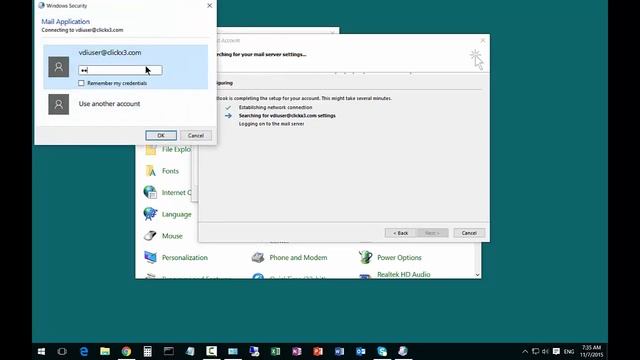Launch Google Chrome from taskbar
Image resolution: width=640 pixels, height=360 pixels.
click(126, 351)
